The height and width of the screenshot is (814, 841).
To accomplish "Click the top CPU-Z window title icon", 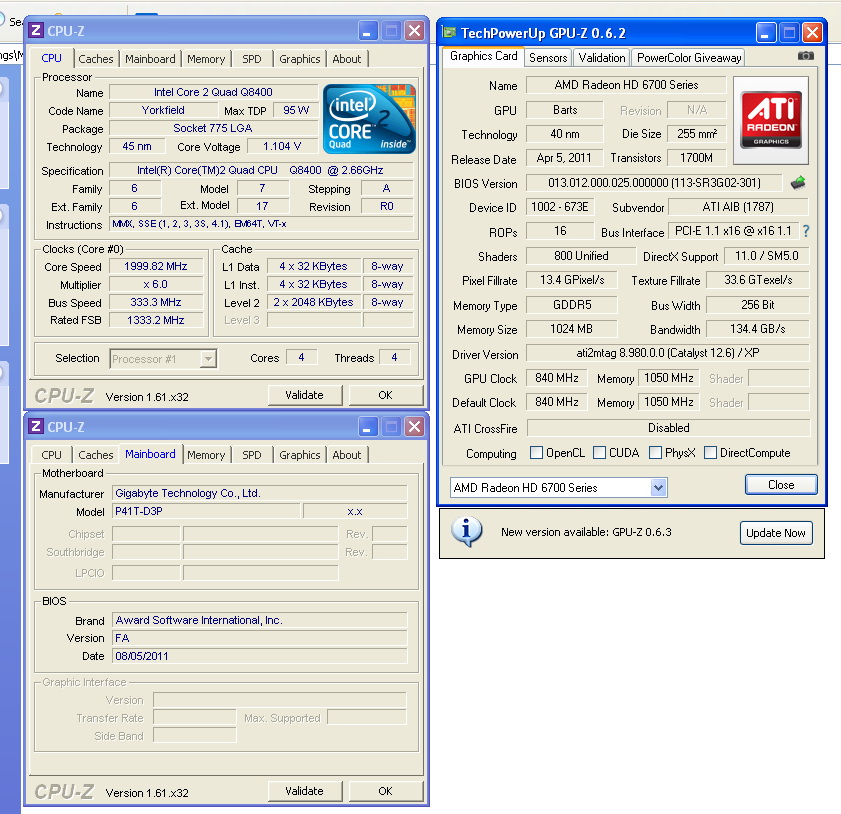I will 36,31.
